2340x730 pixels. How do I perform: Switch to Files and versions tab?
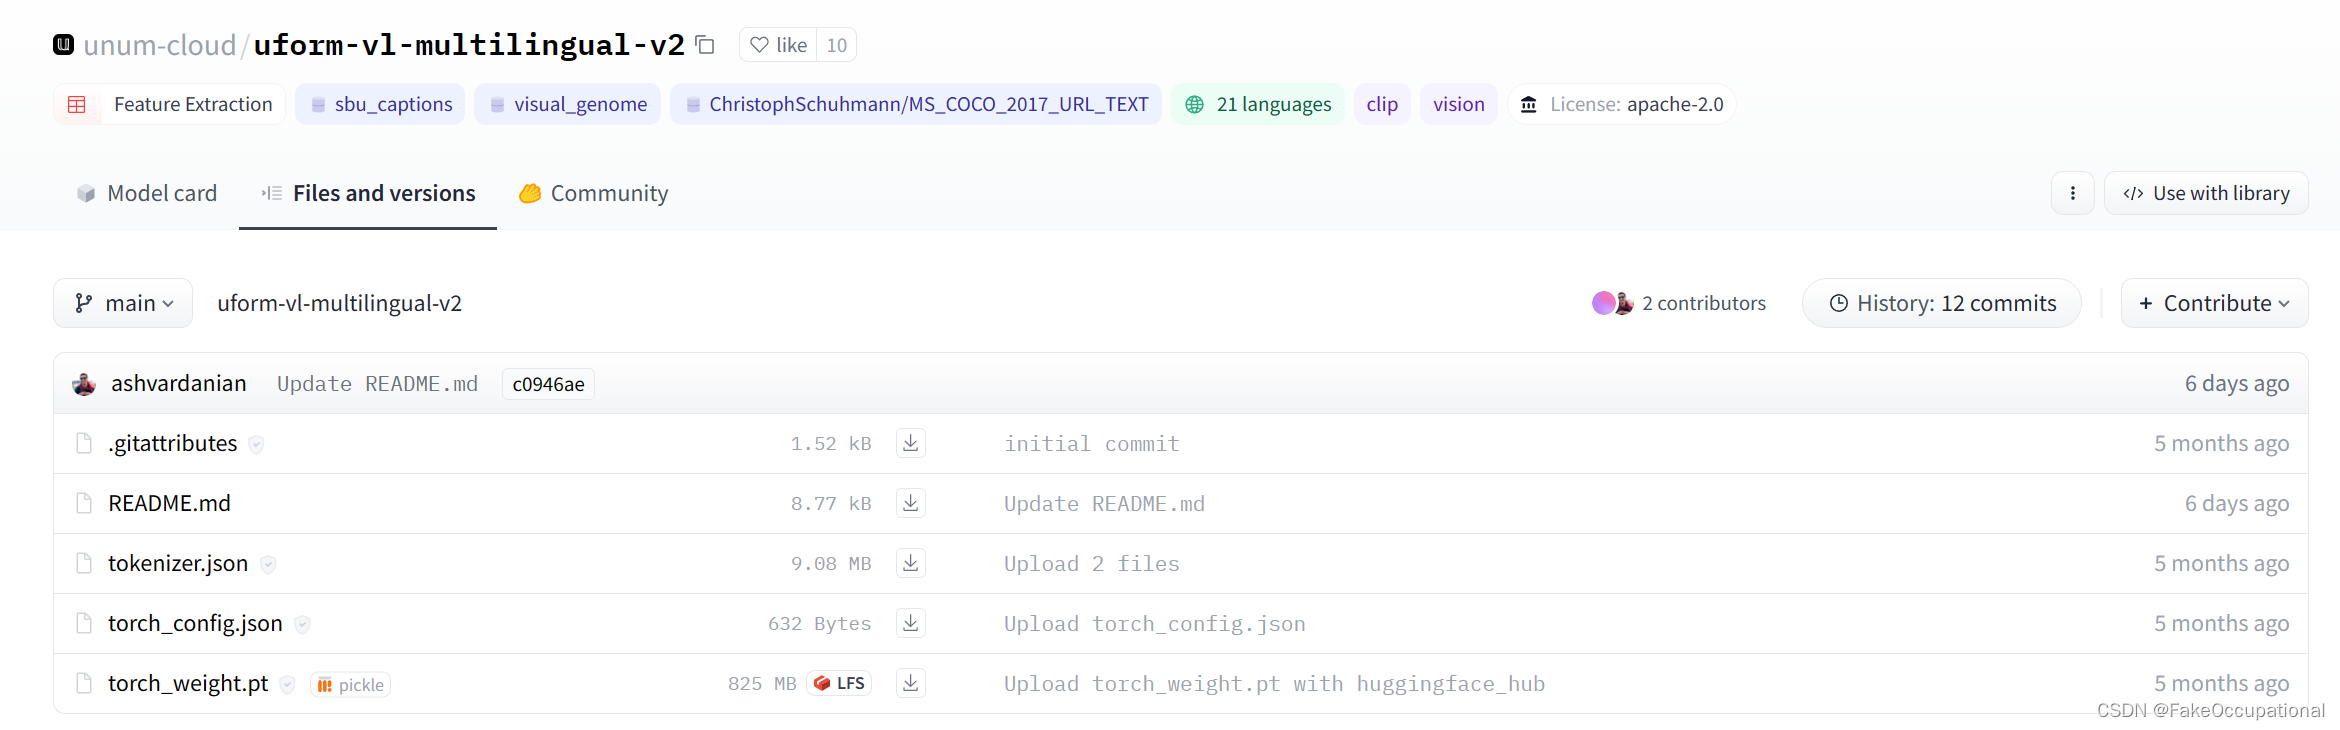click(368, 193)
